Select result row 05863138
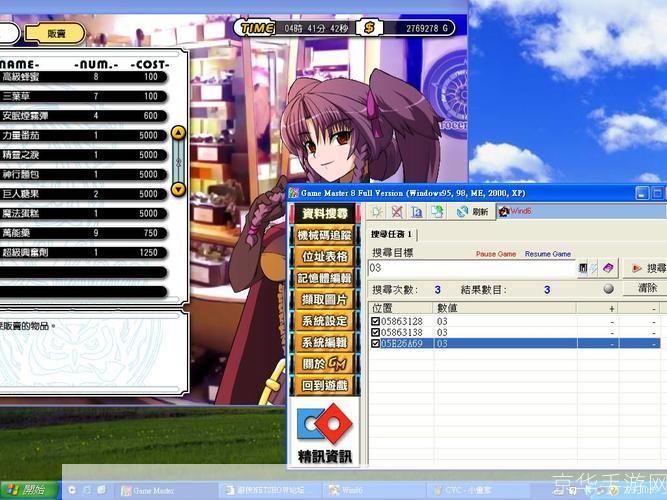Image resolution: width=667 pixels, height=500 pixels. point(515,332)
